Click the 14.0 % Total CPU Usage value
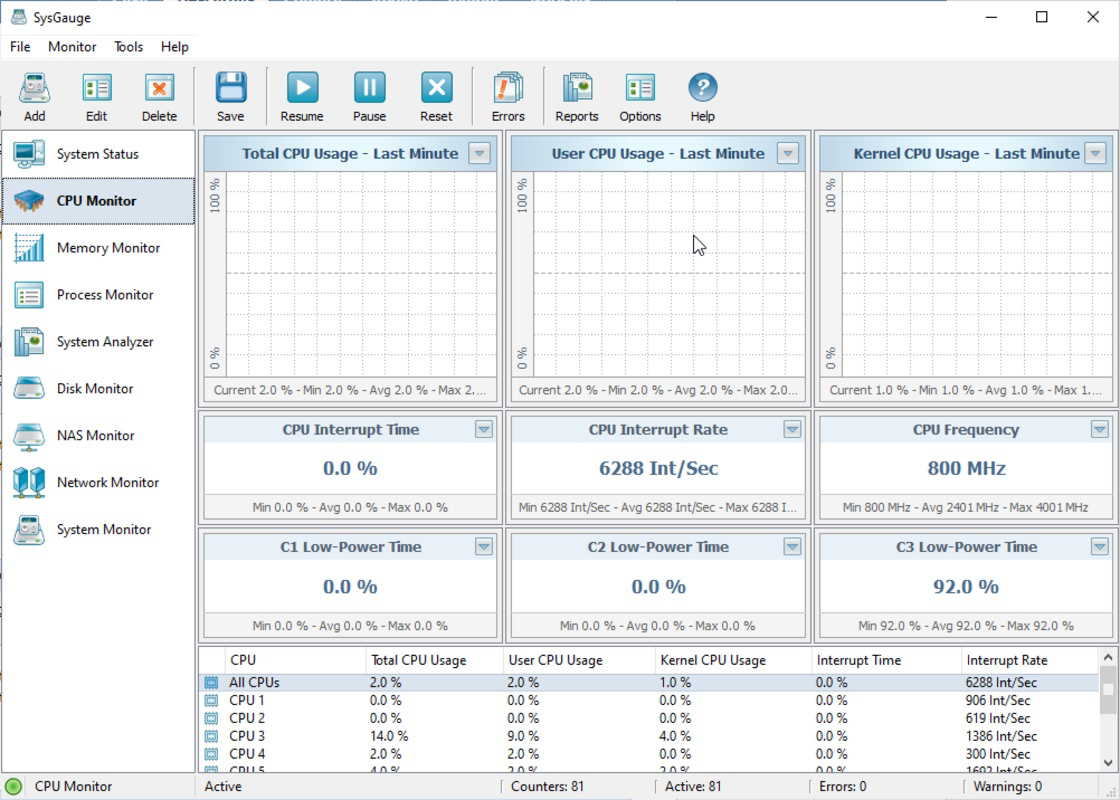The image size is (1120, 800). (x=389, y=736)
